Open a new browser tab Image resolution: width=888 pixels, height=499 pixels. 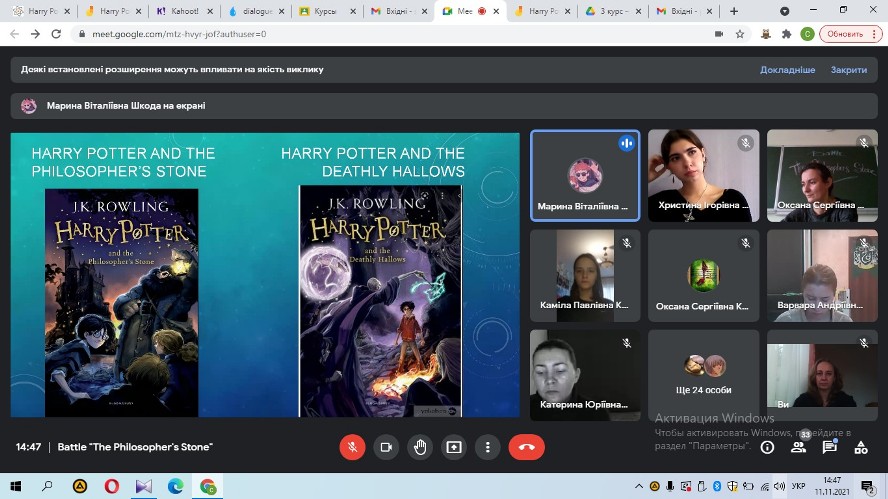tap(734, 11)
